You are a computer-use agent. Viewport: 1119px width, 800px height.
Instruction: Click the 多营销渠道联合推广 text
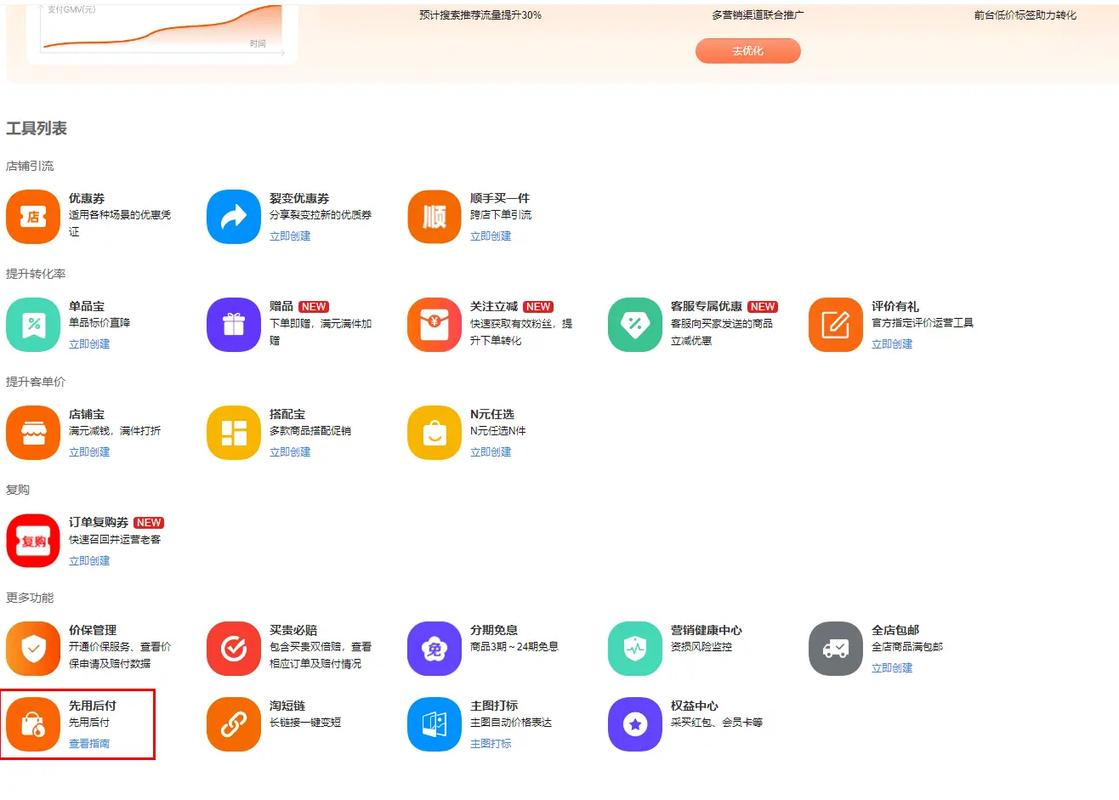click(x=757, y=15)
